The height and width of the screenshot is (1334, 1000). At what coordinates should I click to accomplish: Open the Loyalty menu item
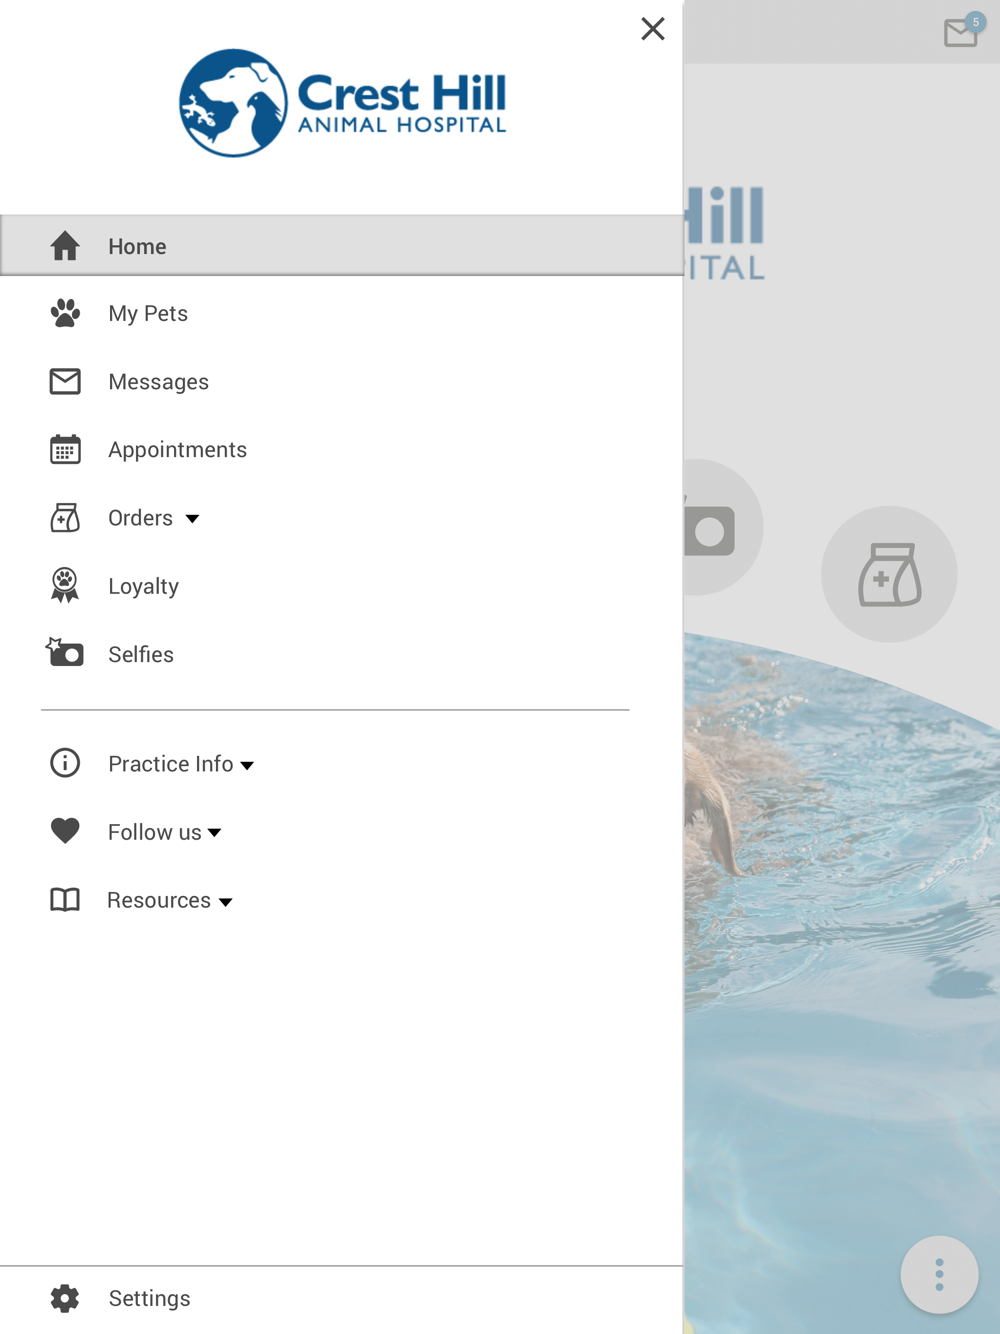[144, 586]
